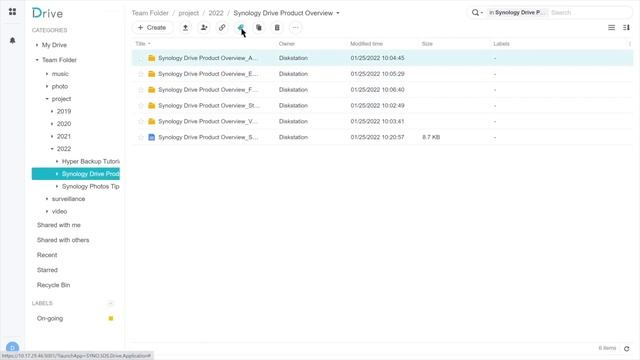The image size is (640, 360).
Task: Collapse the project folder arrow
Action: pos(47,99)
